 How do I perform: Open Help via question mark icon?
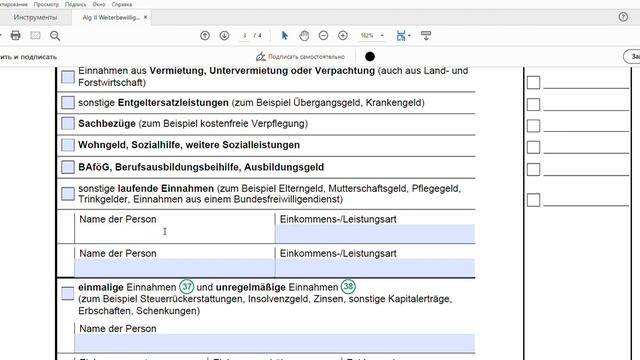pos(623,17)
